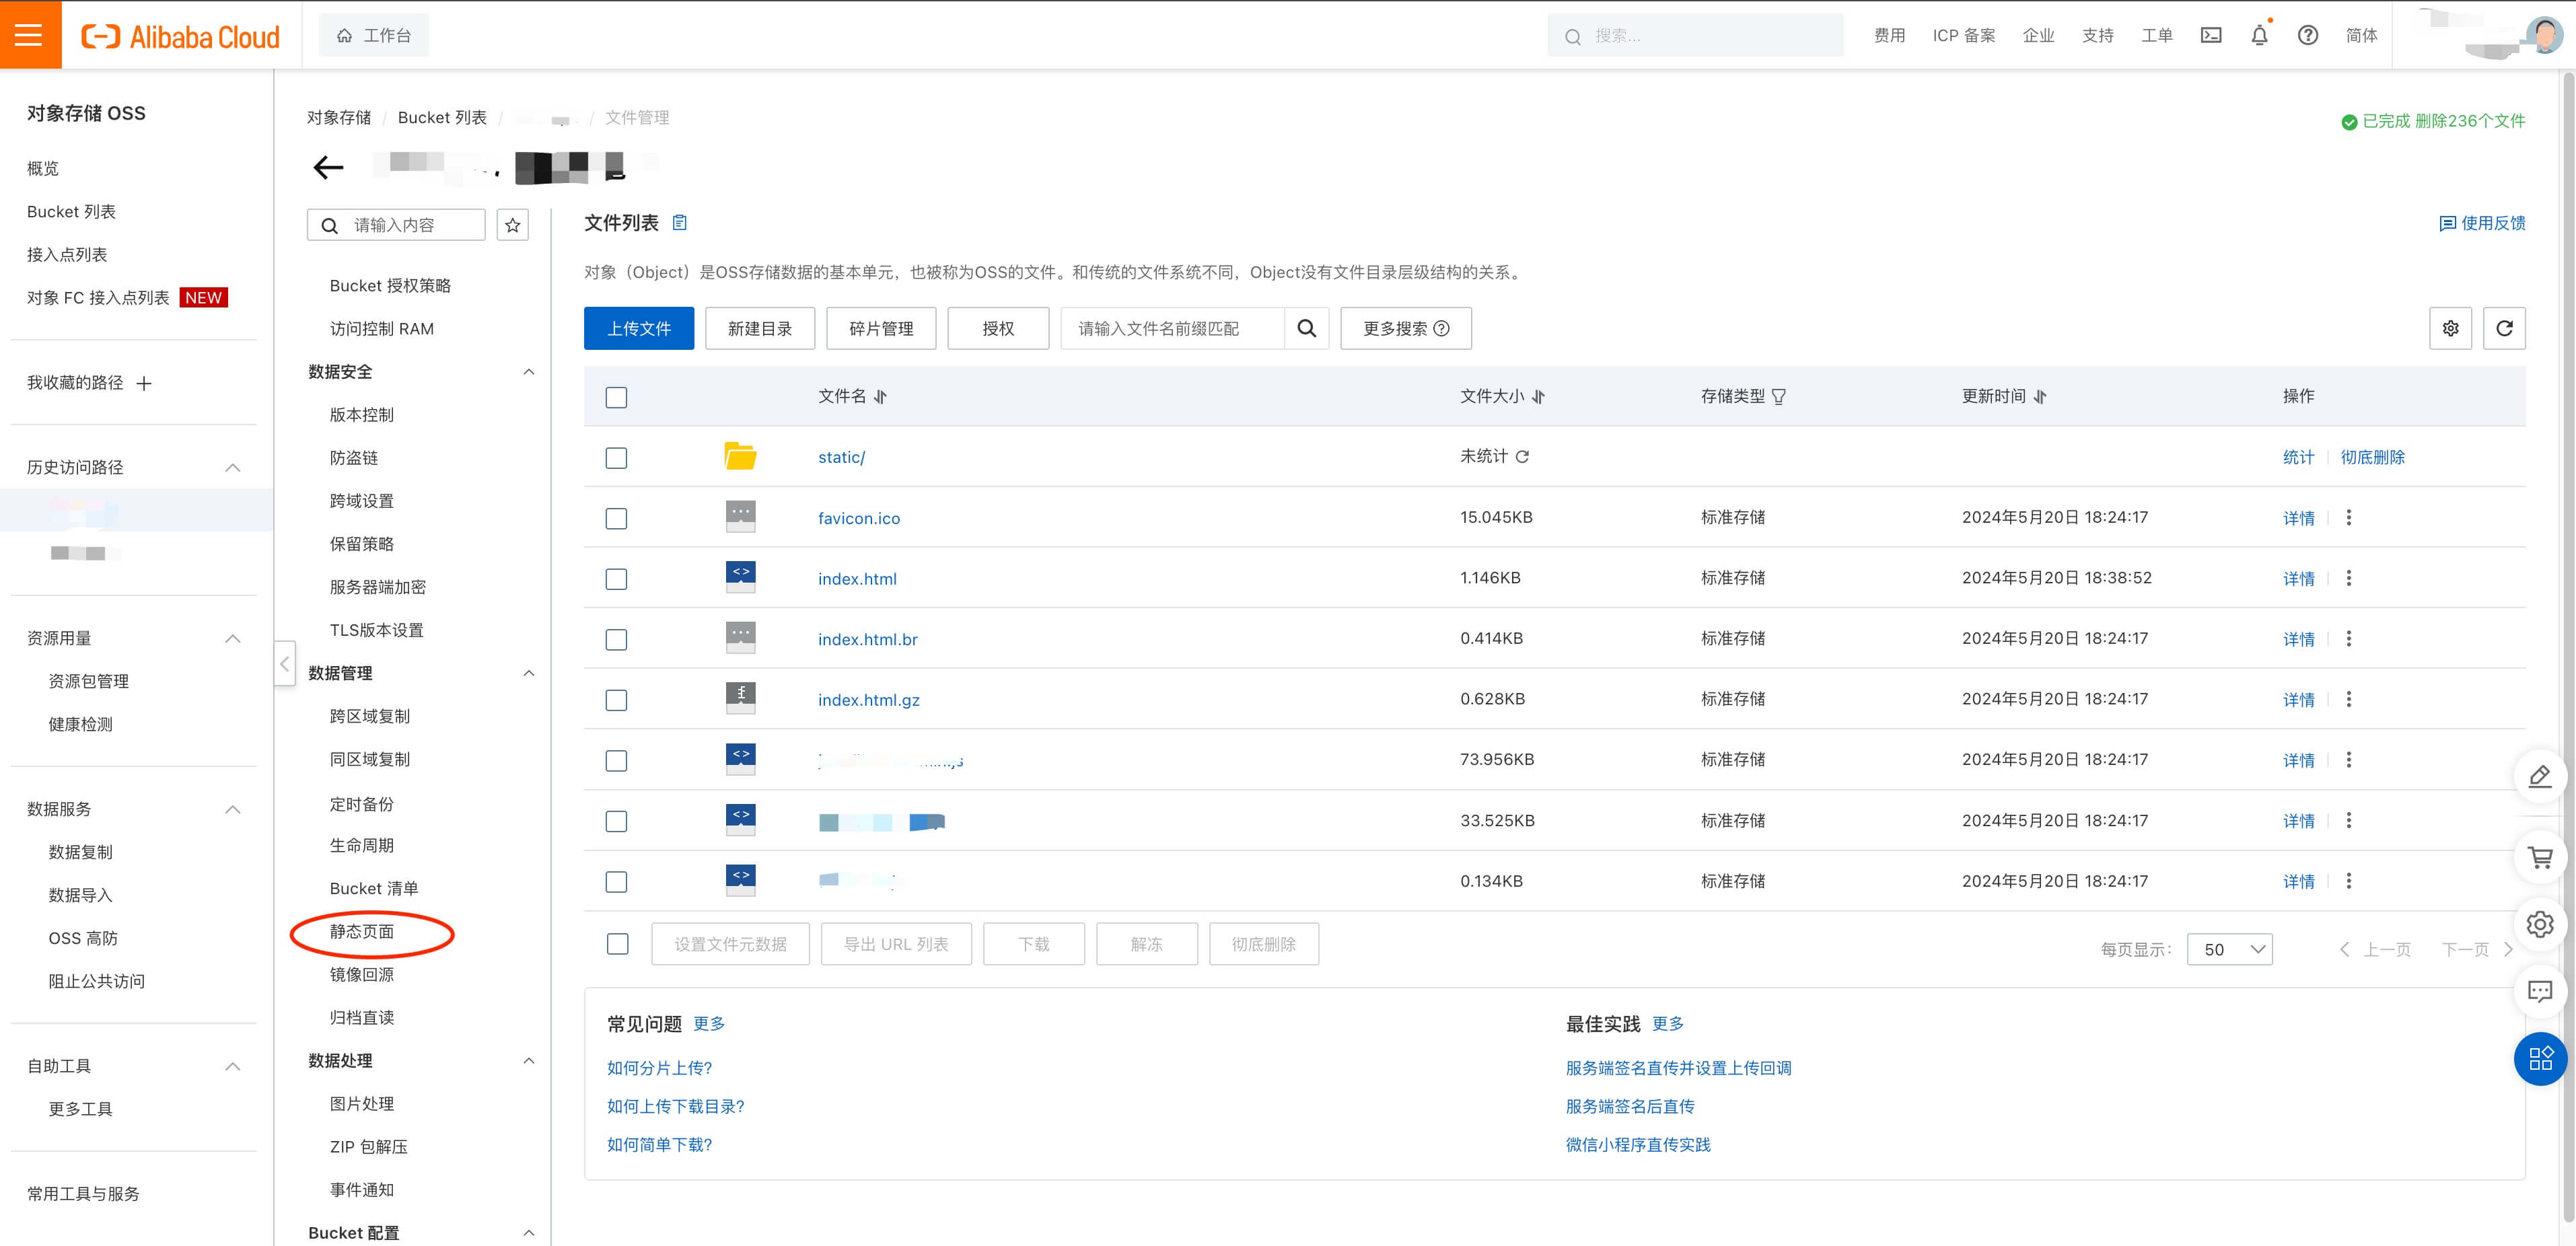
Task: Collapse 资源用量 group
Action: (233, 638)
